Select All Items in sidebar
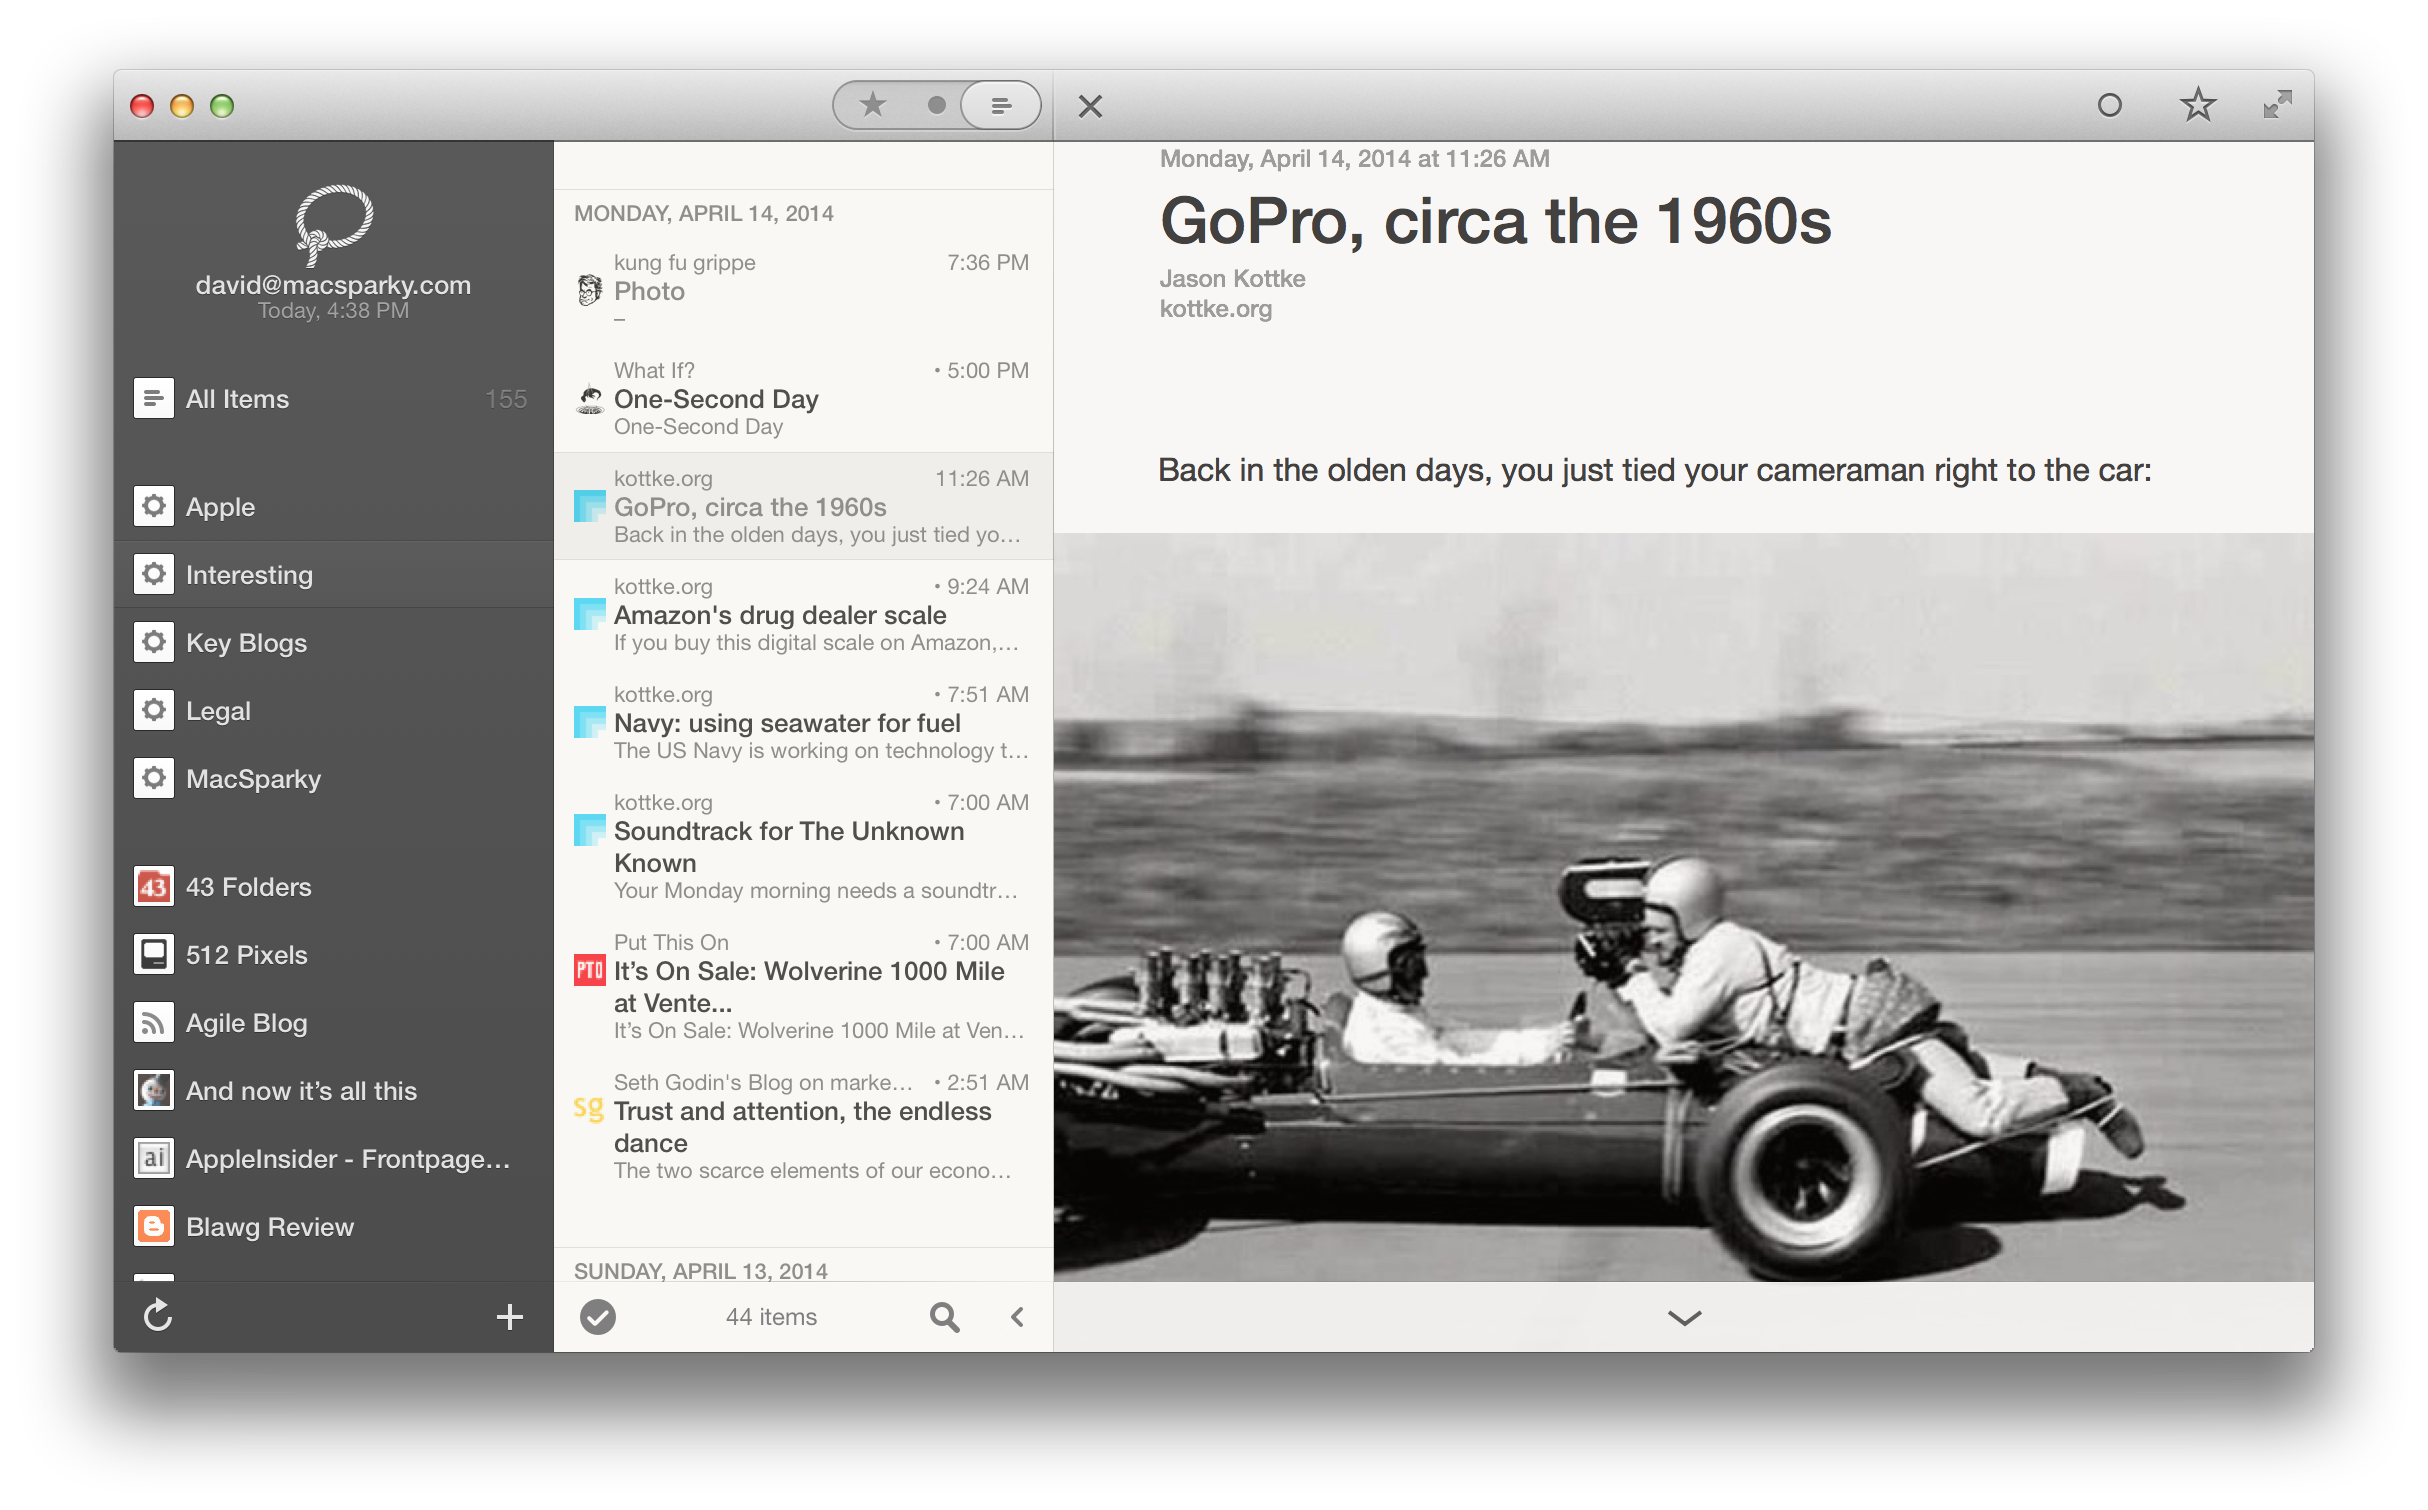 tap(237, 399)
